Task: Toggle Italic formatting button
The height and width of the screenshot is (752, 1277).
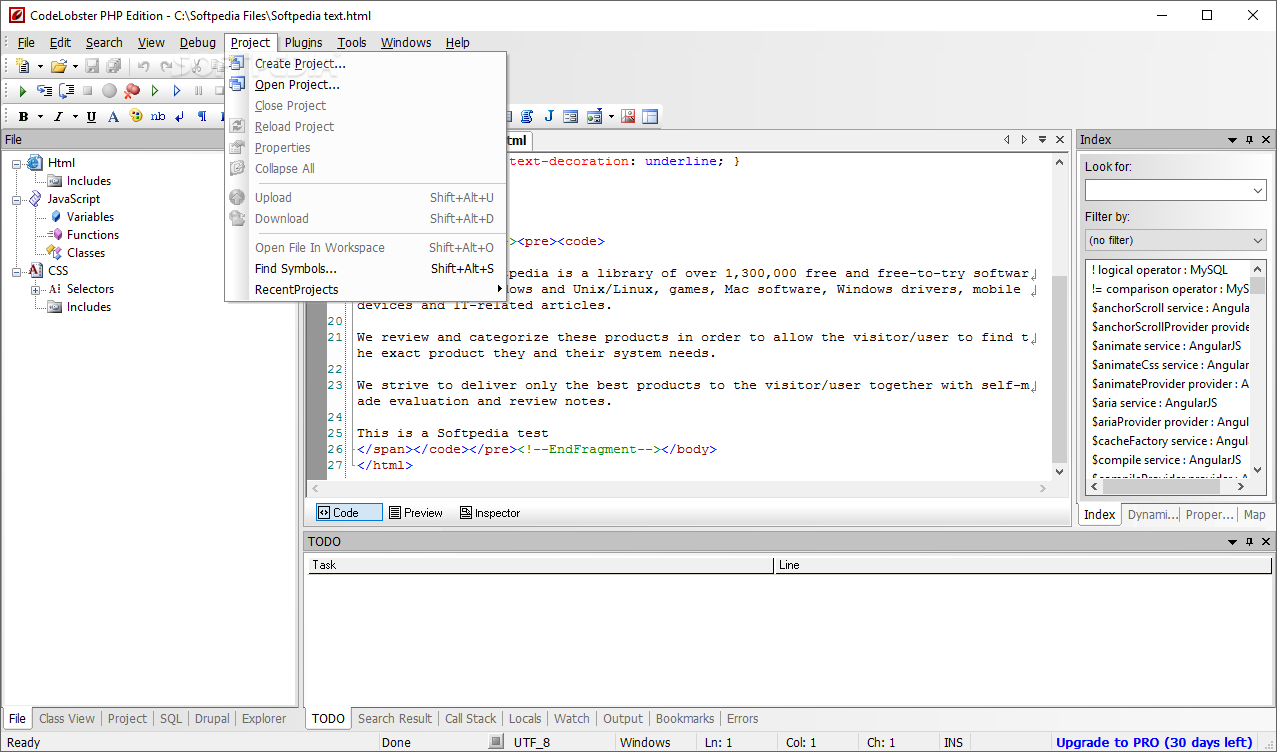Action: pyautogui.click(x=58, y=117)
